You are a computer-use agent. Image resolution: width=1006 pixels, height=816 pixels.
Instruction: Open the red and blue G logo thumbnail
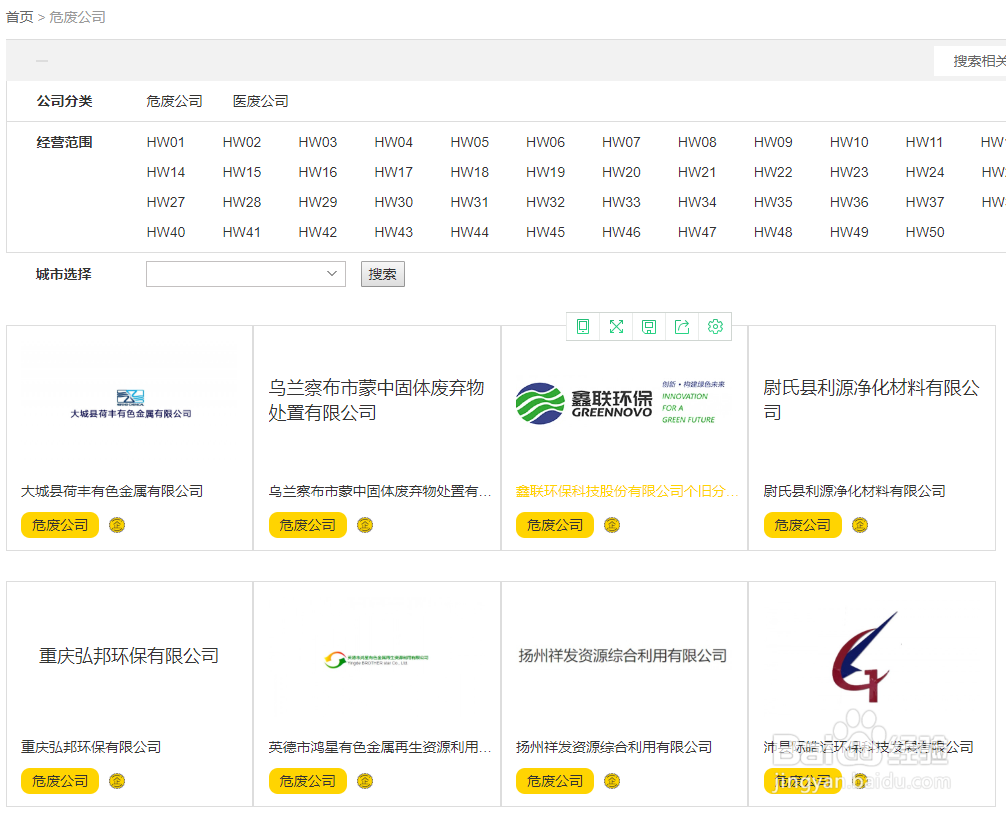[x=864, y=656]
